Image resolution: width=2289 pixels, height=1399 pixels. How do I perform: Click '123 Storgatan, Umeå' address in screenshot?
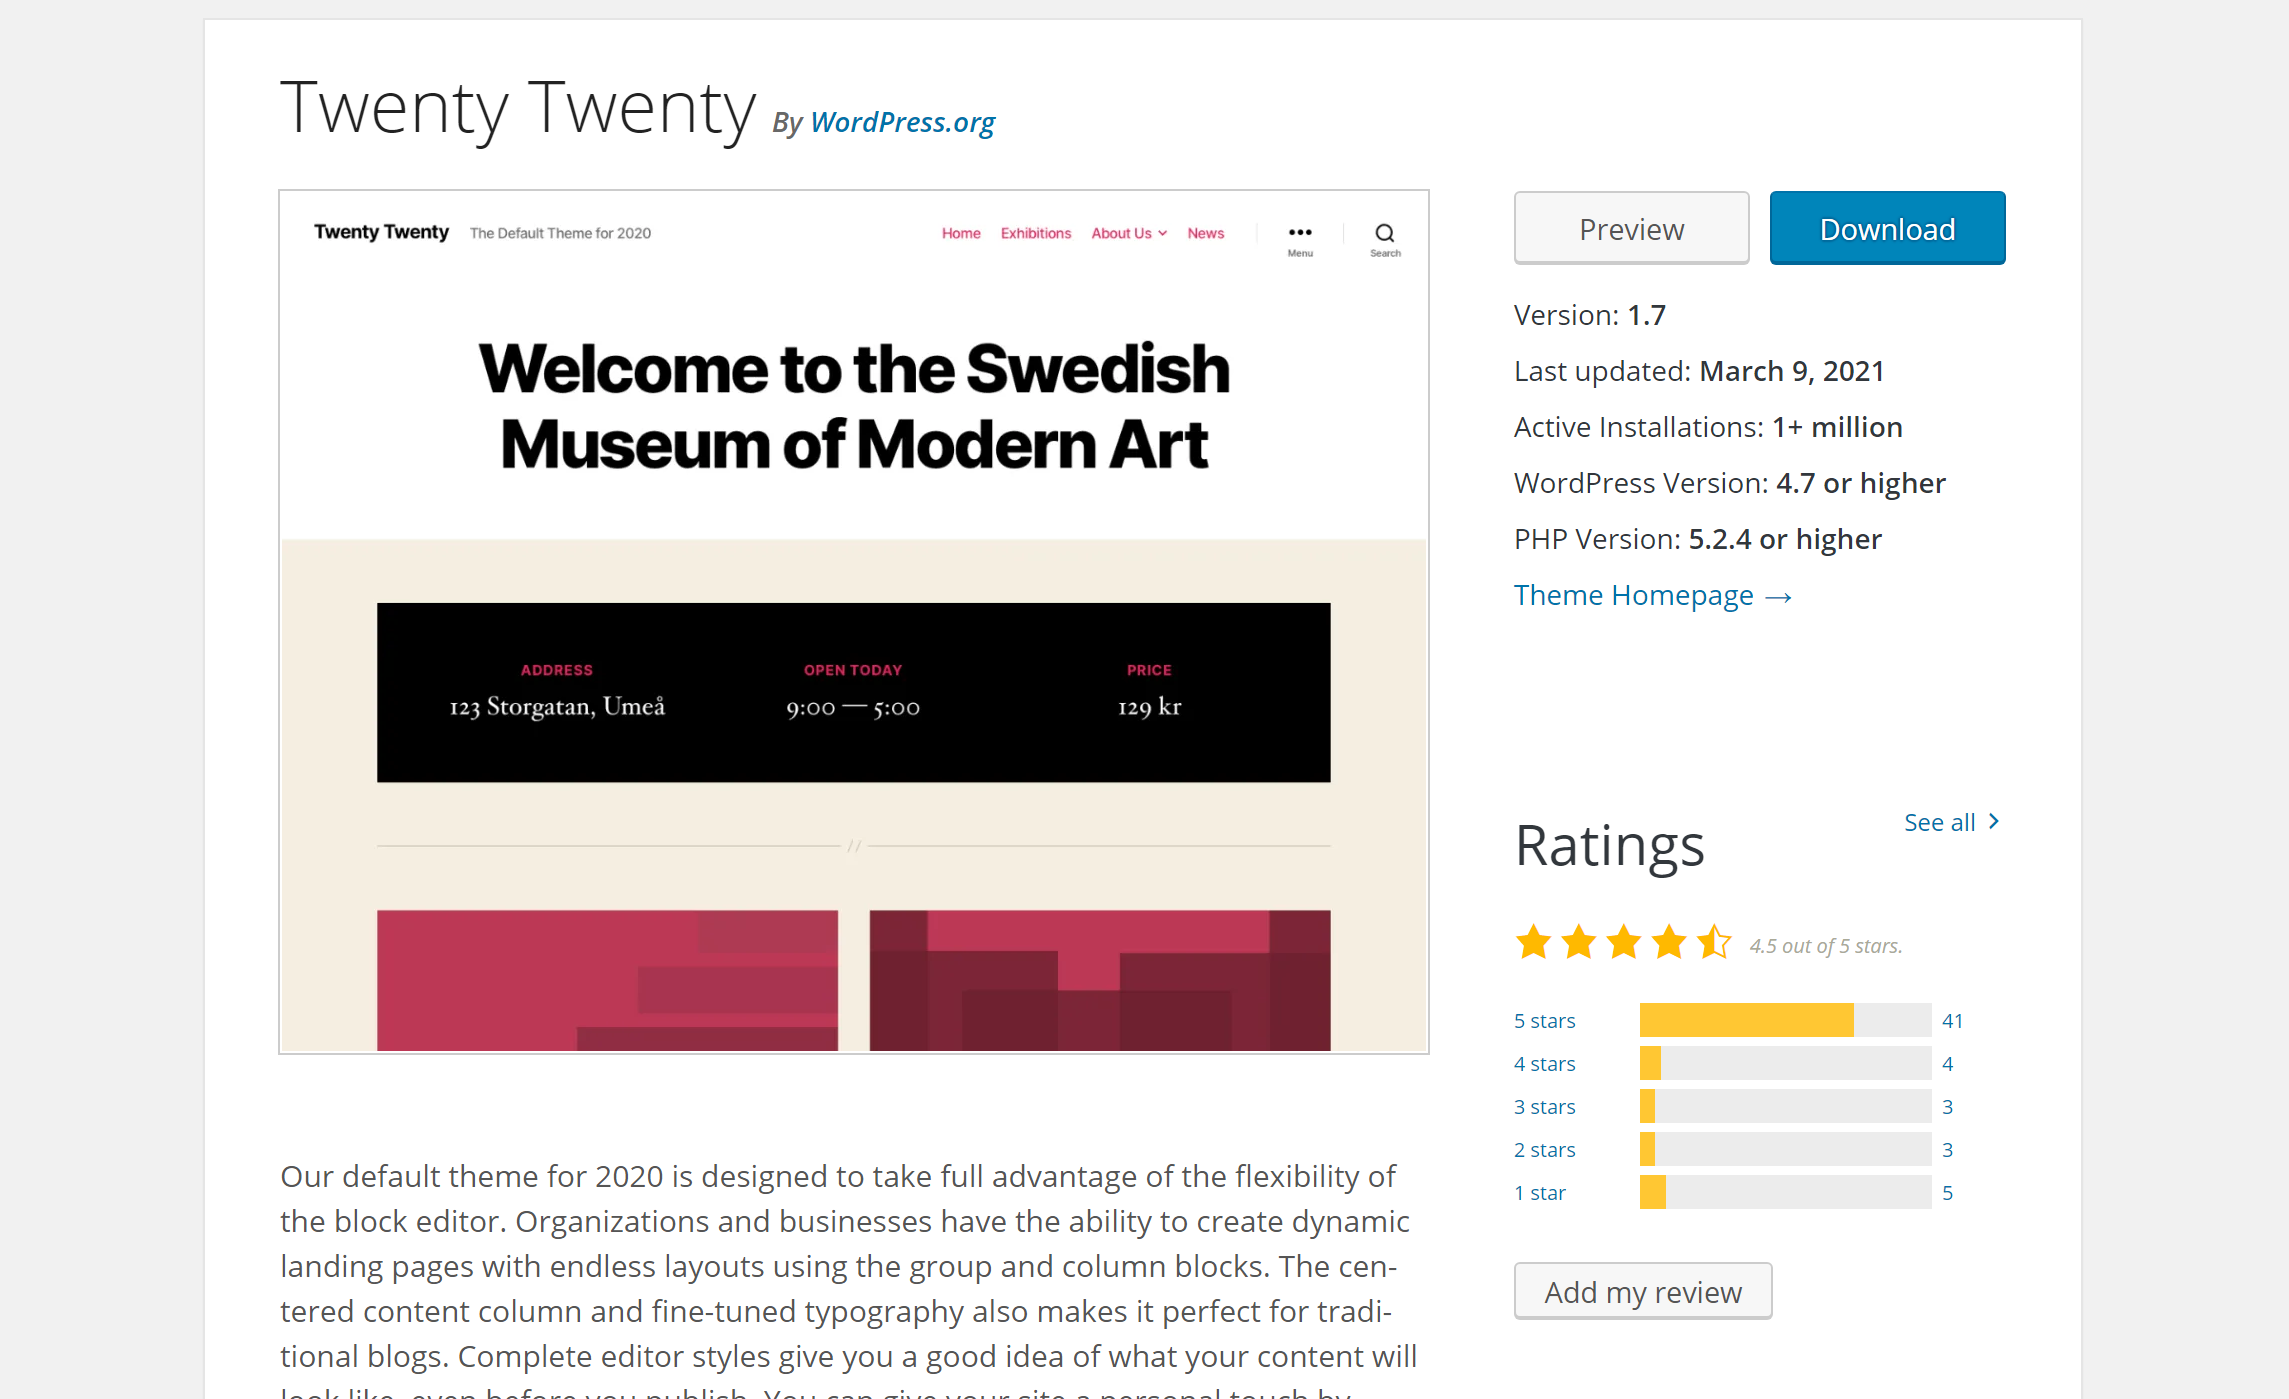click(557, 707)
